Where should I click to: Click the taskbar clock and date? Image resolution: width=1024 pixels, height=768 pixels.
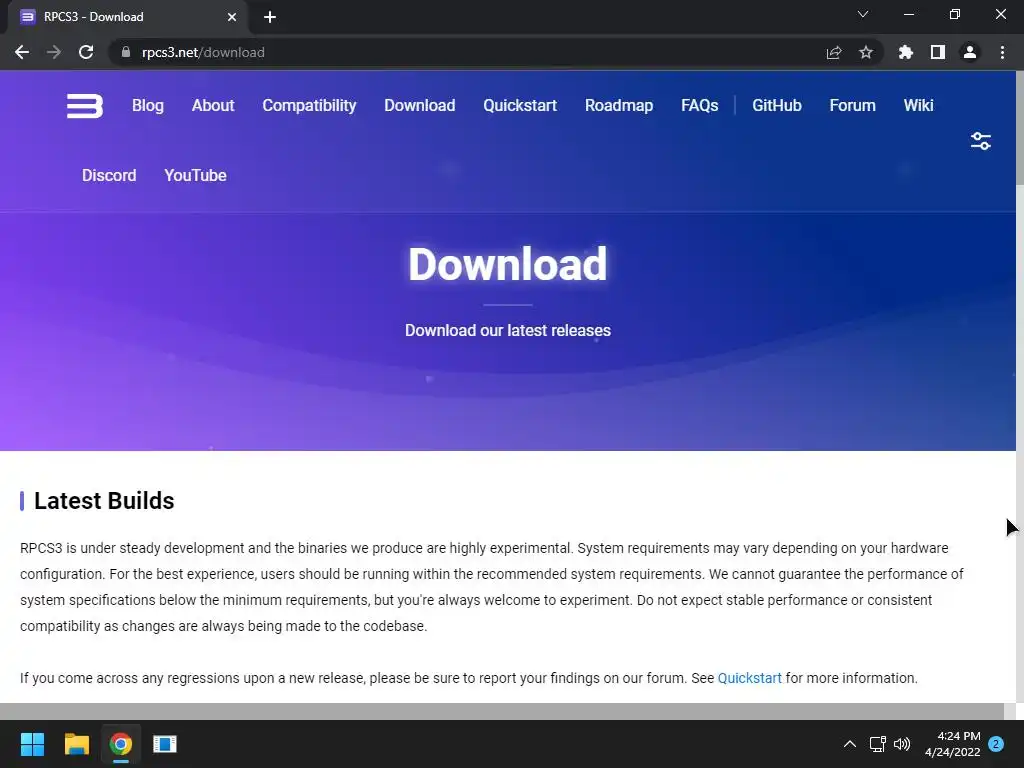[953, 744]
